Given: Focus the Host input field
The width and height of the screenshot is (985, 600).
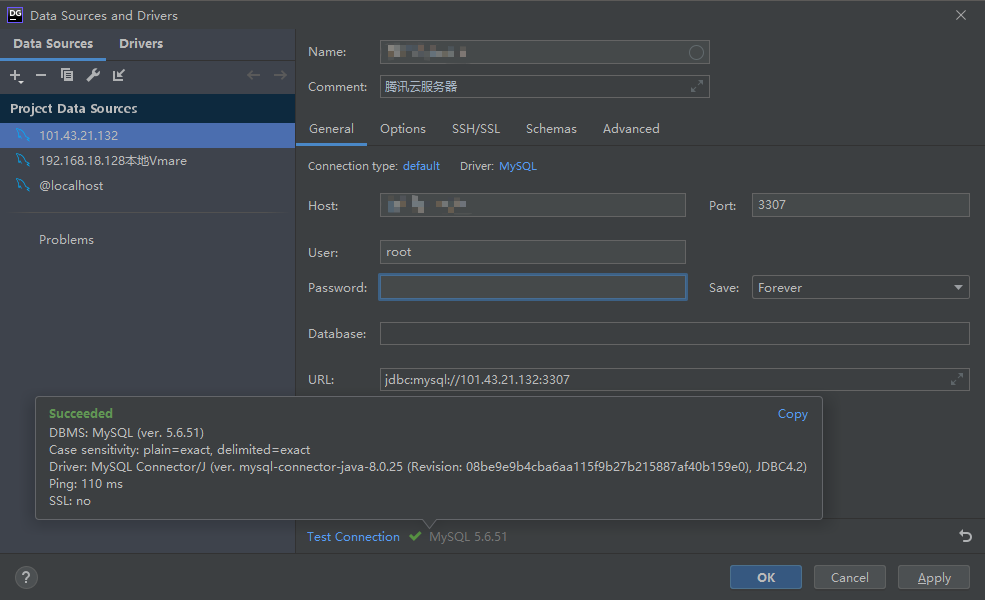Looking at the screenshot, I should click(533, 205).
